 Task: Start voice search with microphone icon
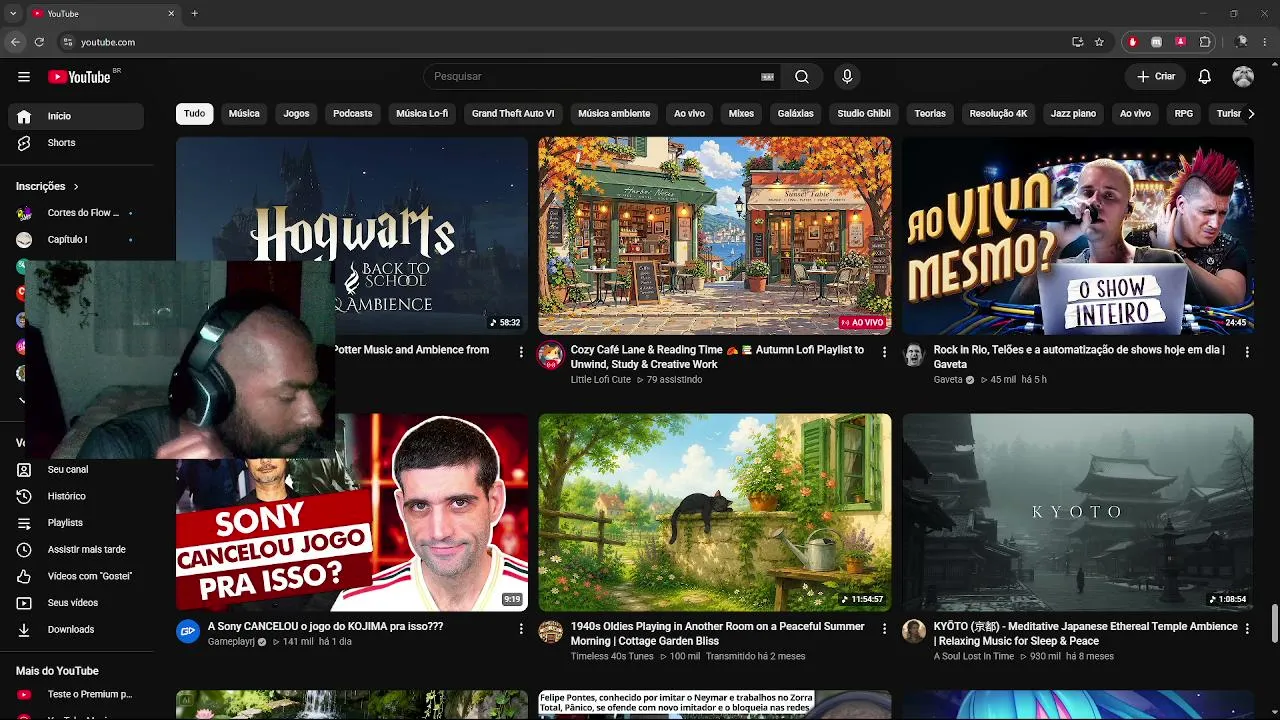(847, 77)
